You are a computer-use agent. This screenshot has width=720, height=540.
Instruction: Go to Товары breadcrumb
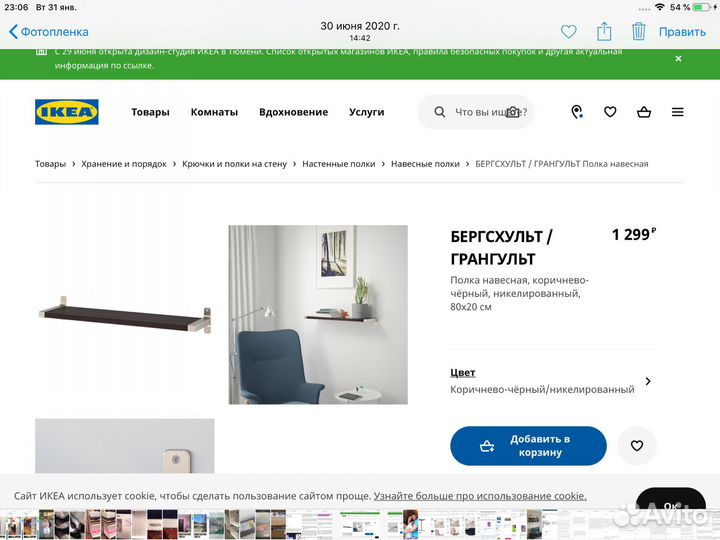tap(50, 164)
